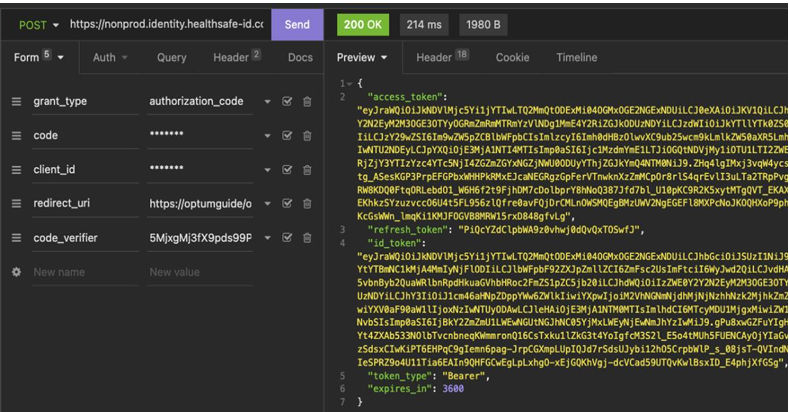Open POST method dropdown
The height and width of the screenshot is (412, 789).
(38, 25)
